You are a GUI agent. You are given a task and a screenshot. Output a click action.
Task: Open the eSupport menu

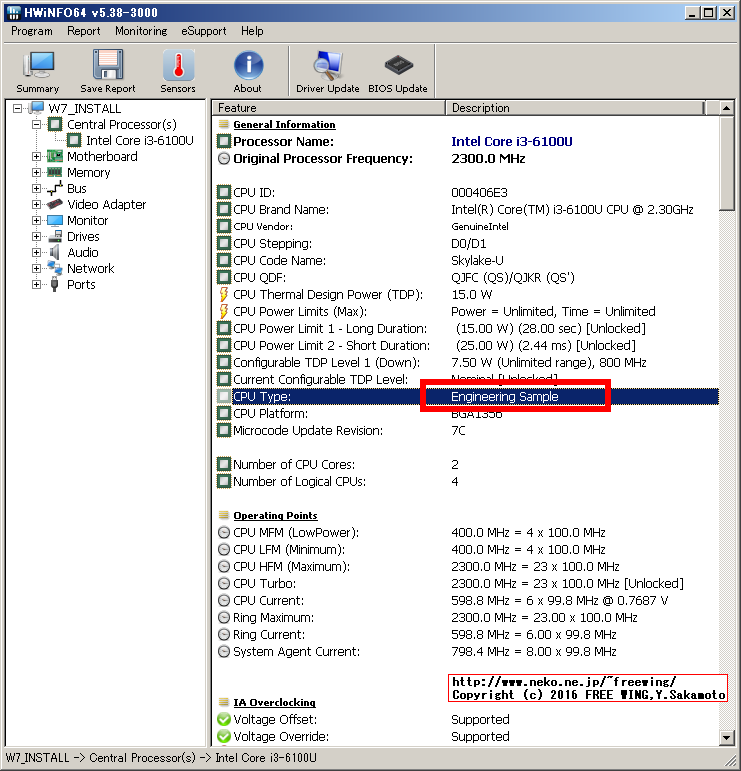point(204,31)
